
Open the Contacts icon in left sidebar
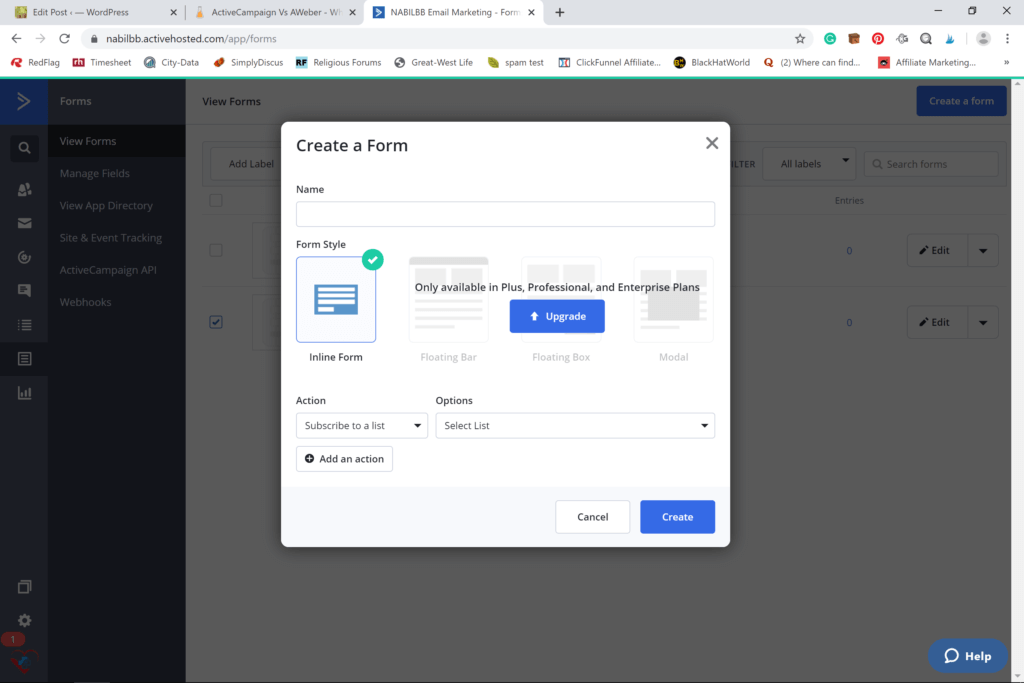pos(24,189)
